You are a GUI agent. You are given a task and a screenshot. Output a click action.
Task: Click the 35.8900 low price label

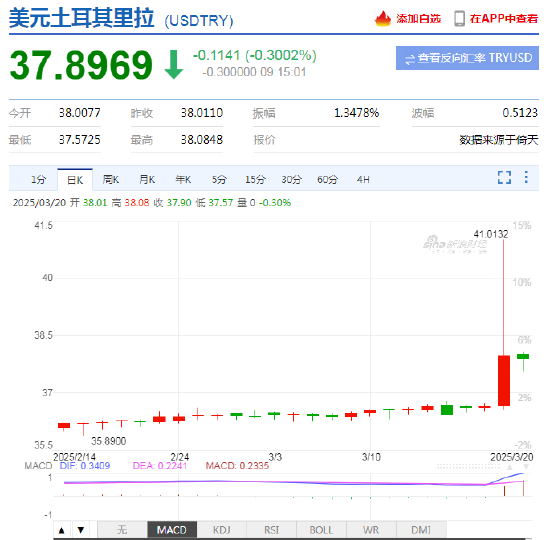pyautogui.click(x=109, y=441)
